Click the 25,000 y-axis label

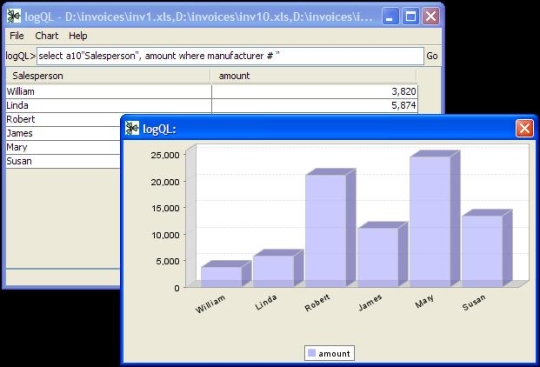(x=165, y=155)
